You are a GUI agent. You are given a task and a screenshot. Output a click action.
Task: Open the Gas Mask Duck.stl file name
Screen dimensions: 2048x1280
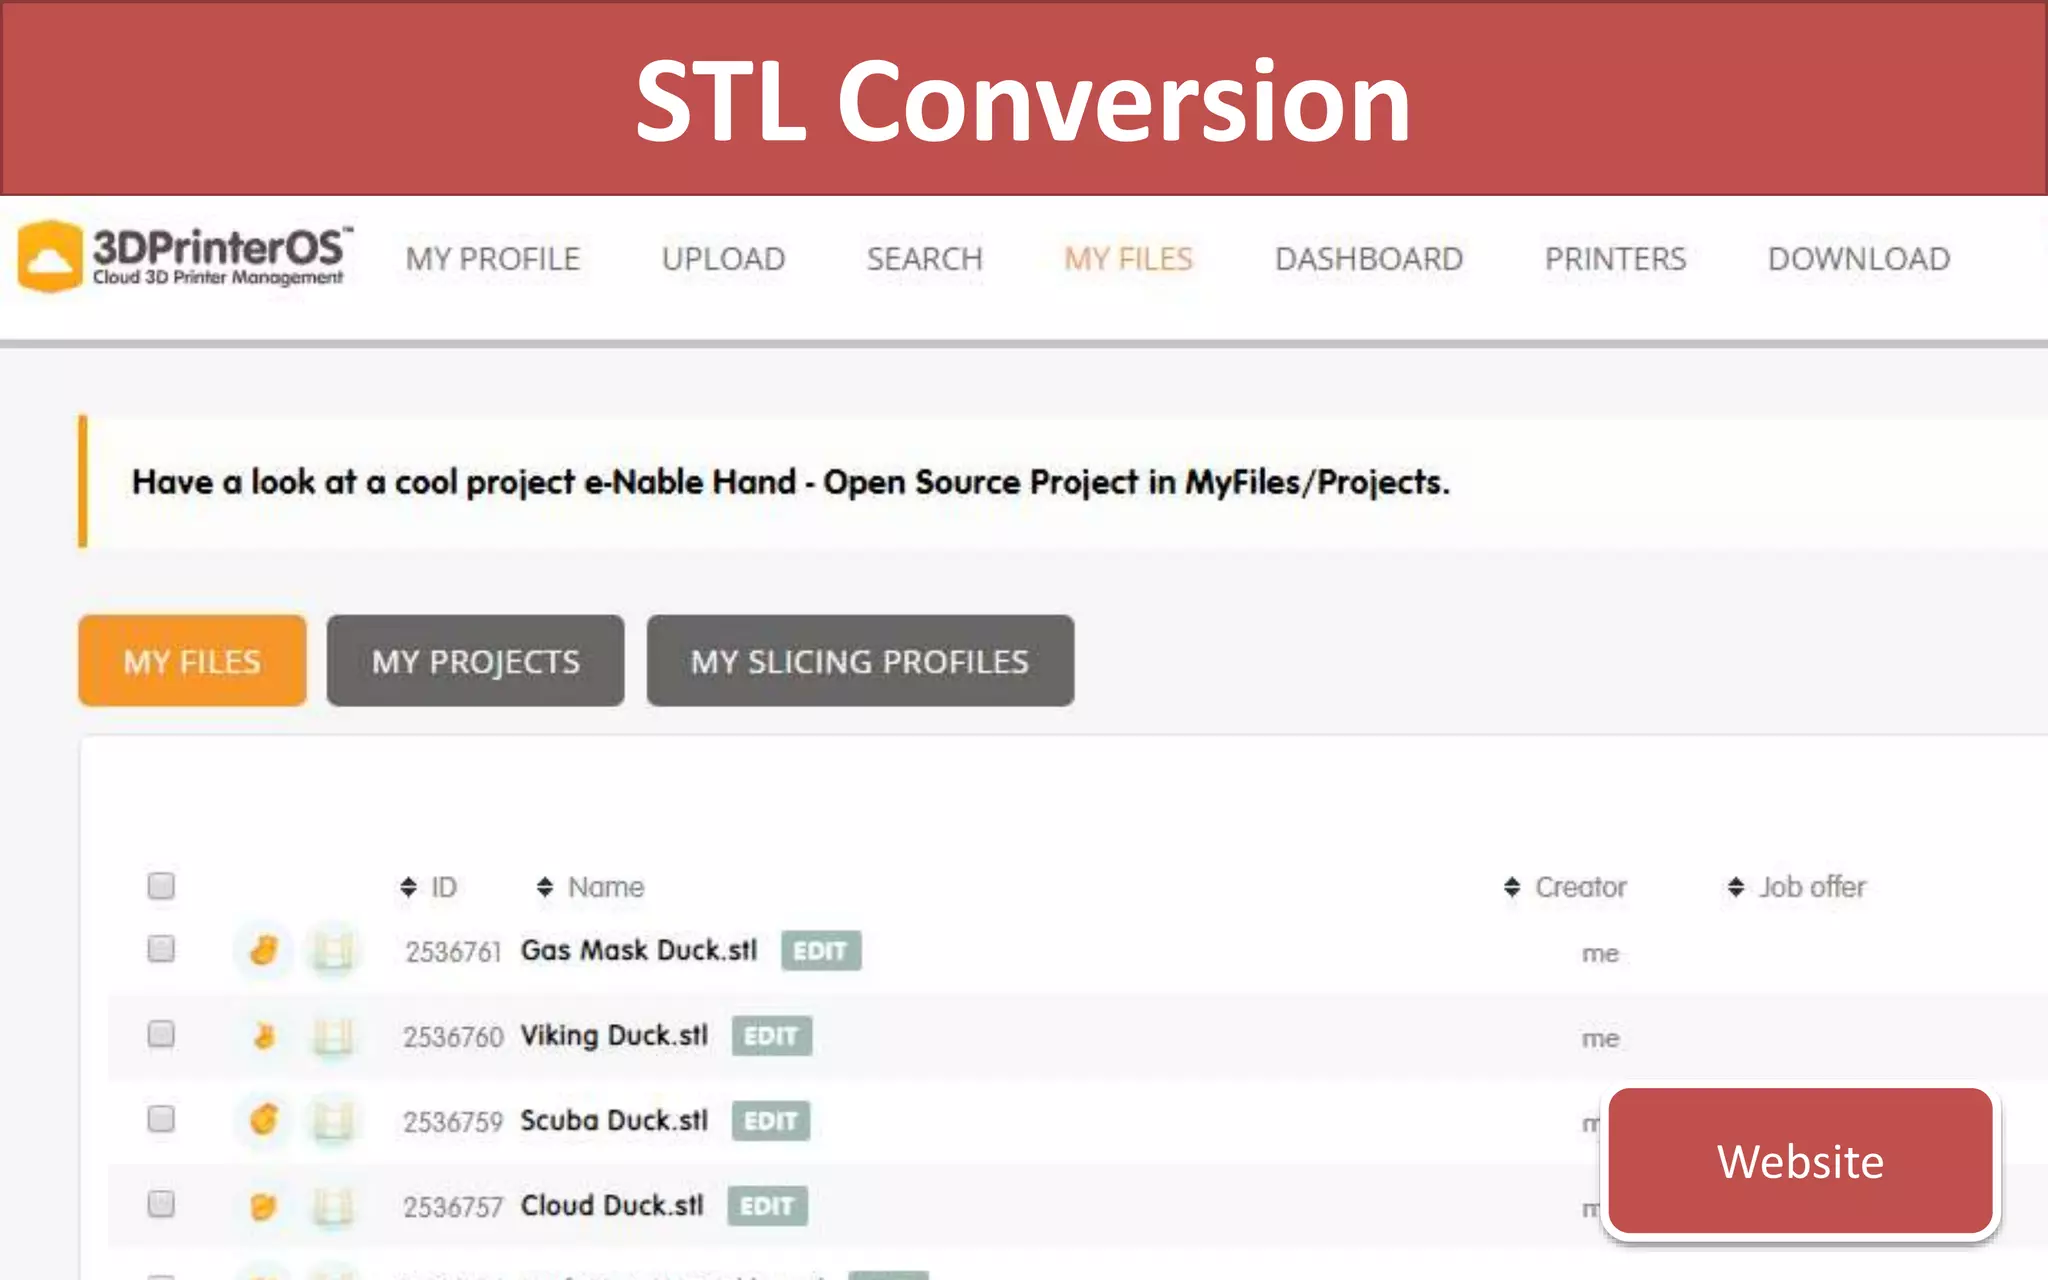639,950
